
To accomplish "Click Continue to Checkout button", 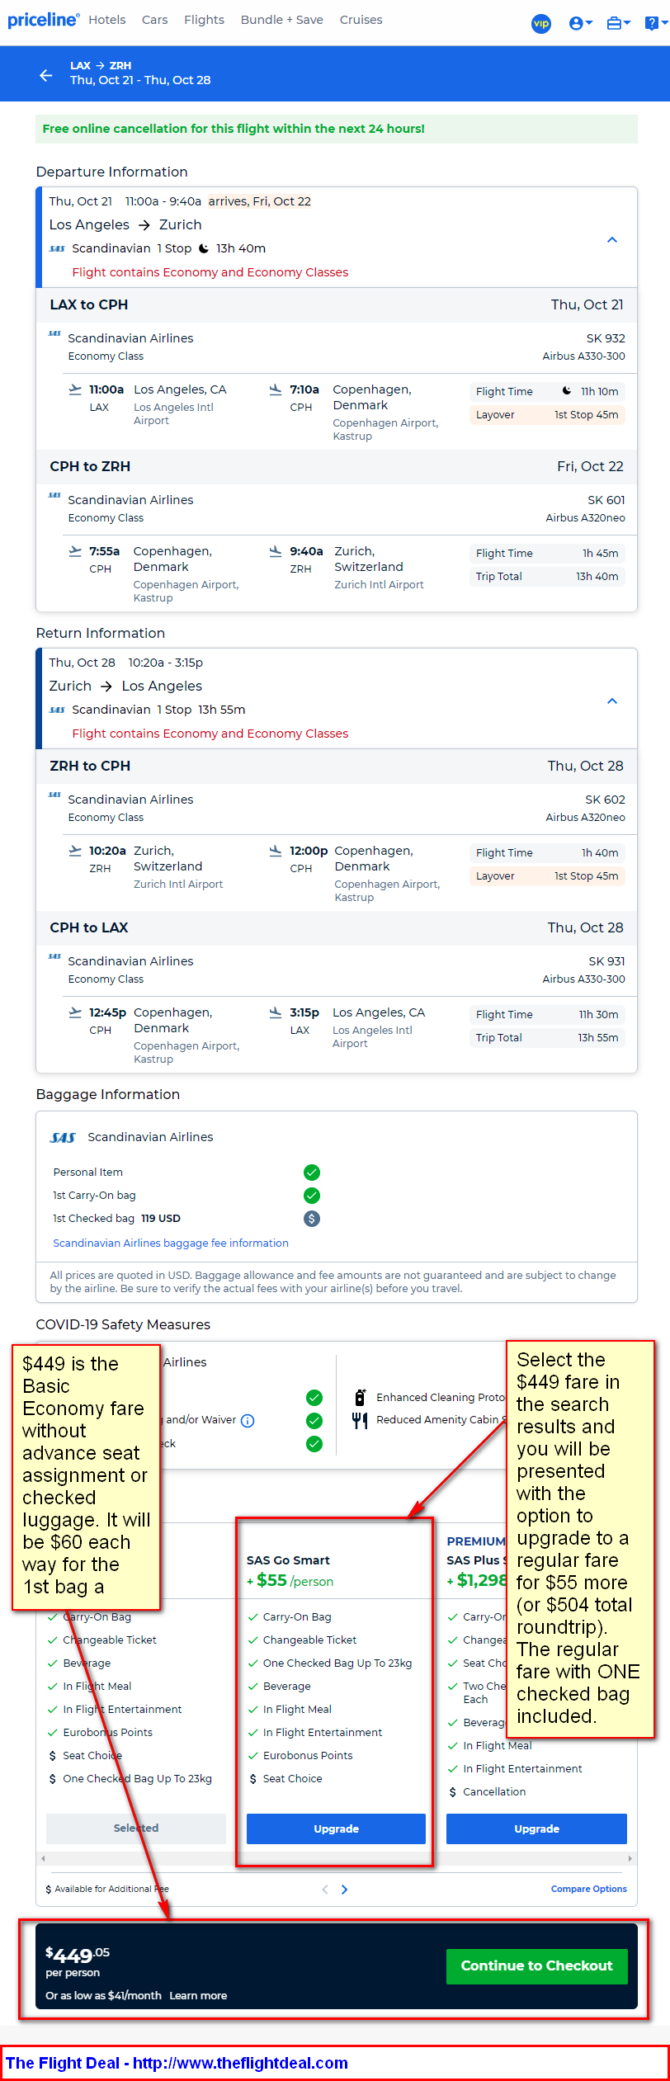I will coord(536,1965).
